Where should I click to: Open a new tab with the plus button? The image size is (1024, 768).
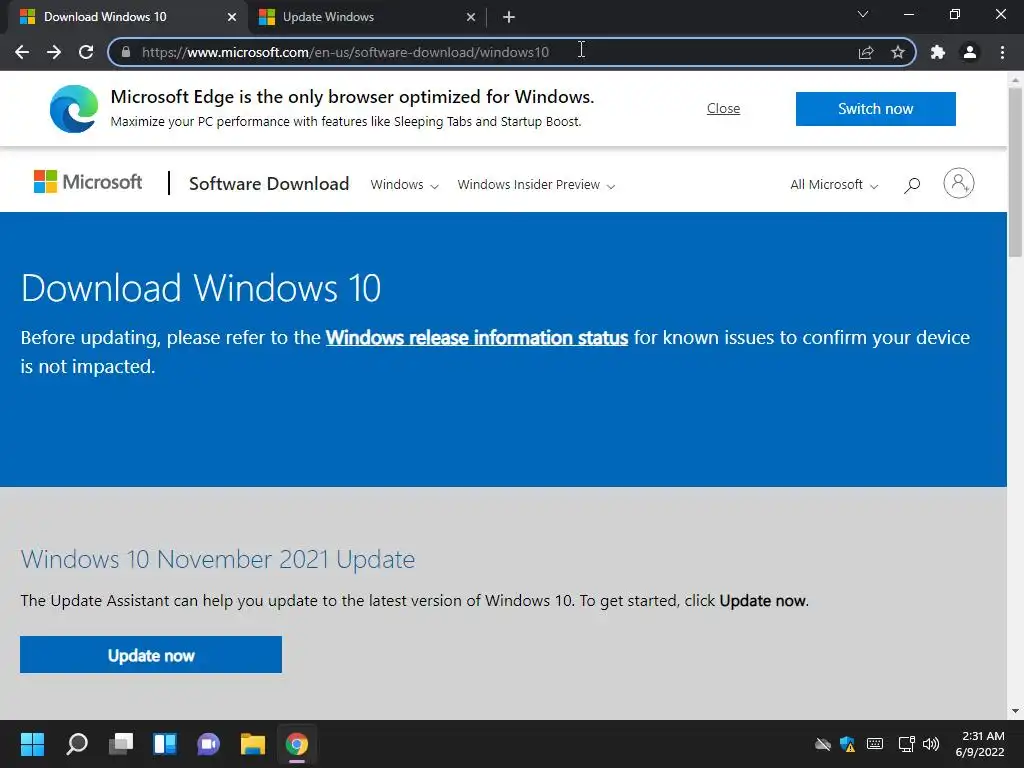[x=509, y=17]
